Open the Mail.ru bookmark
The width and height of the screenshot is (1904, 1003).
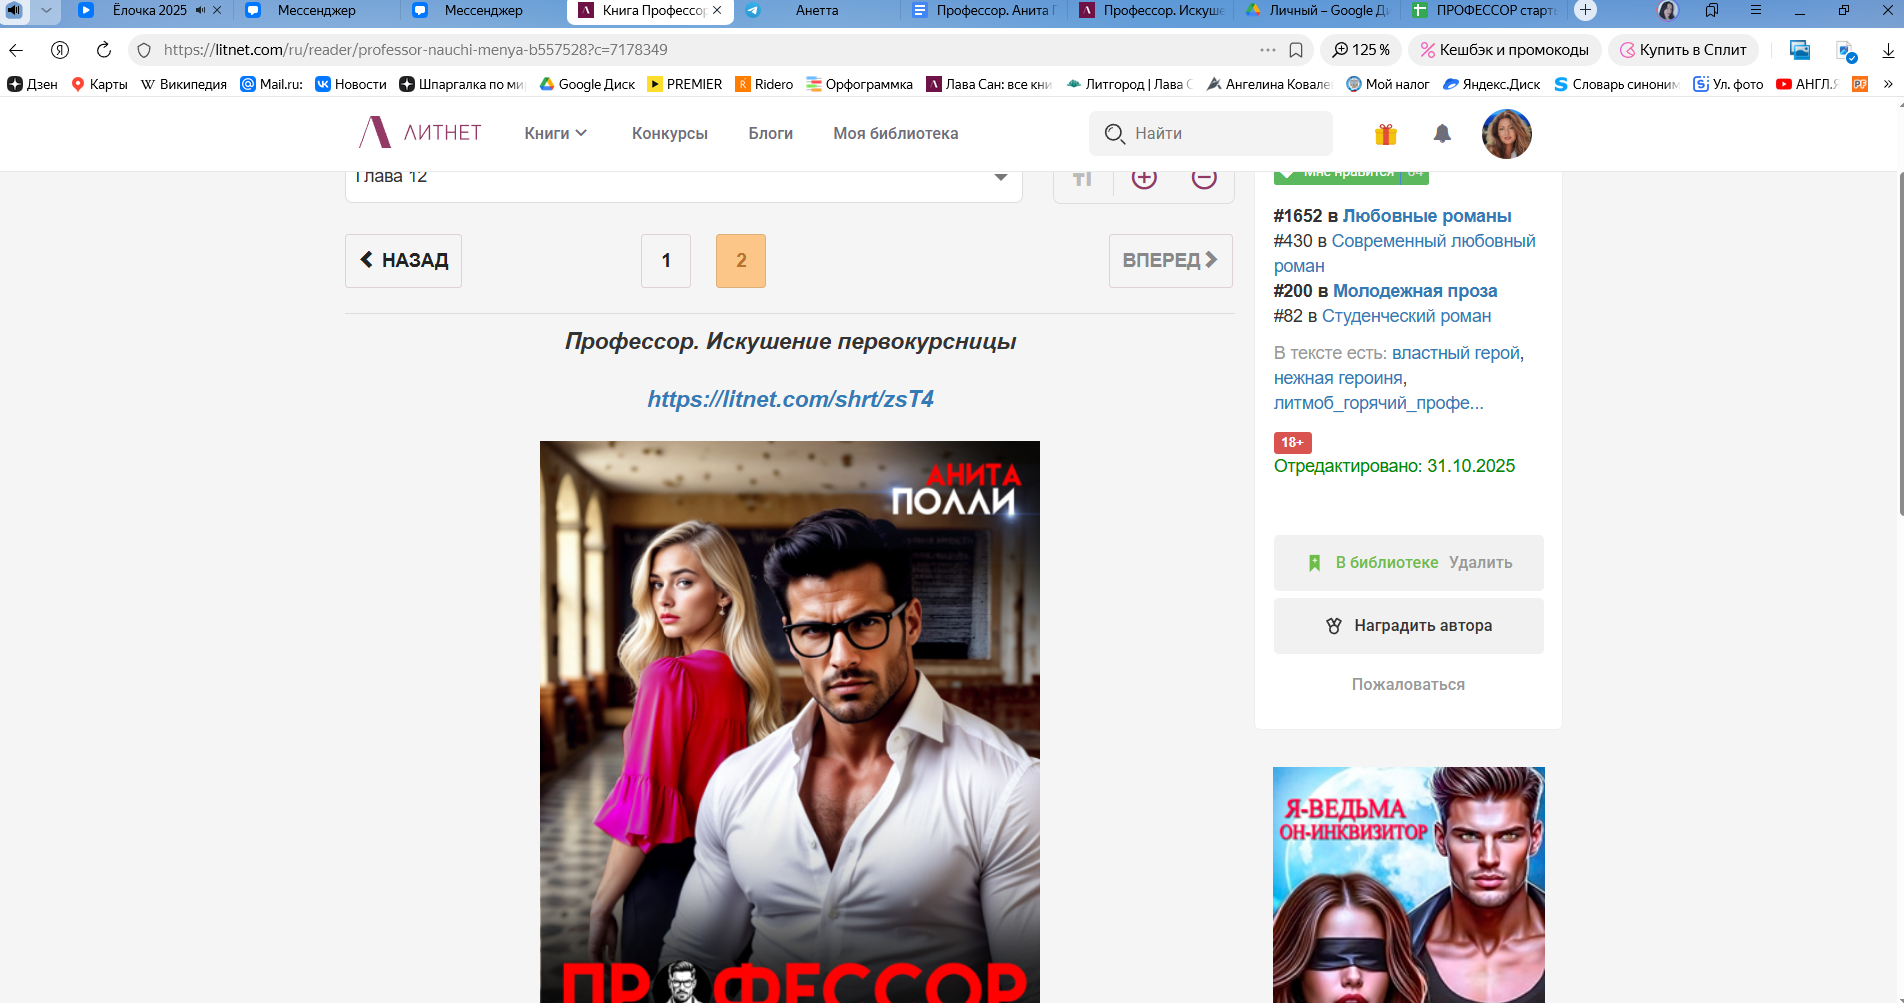(272, 84)
